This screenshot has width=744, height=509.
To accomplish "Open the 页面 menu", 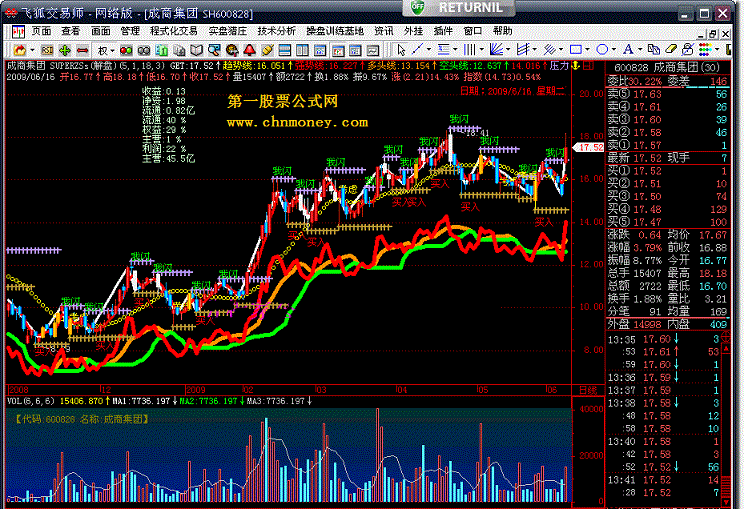I will click(41, 31).
